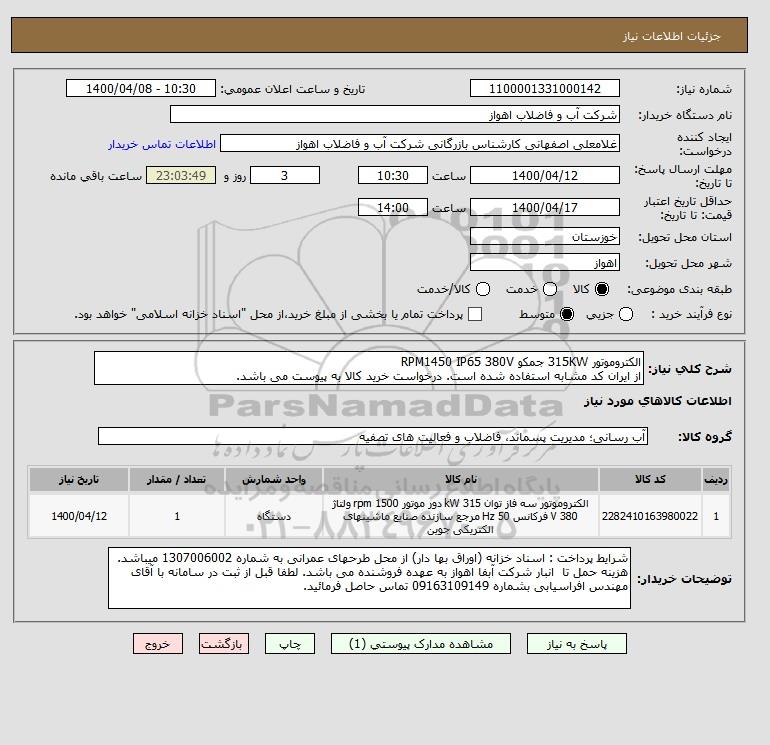Click the الکتروموتور سه فاز product name cell

pyautogui.click(x=461, y=516)
